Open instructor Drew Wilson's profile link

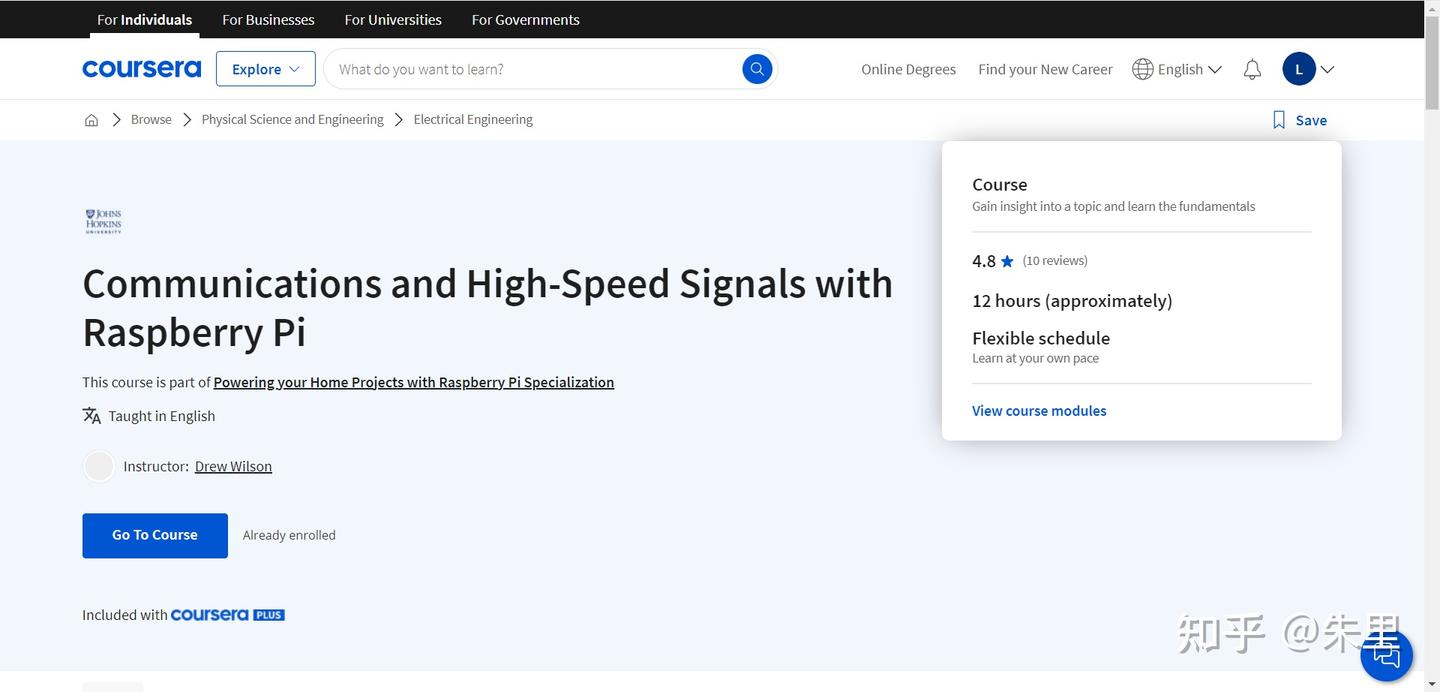click(x=233, y=466)
